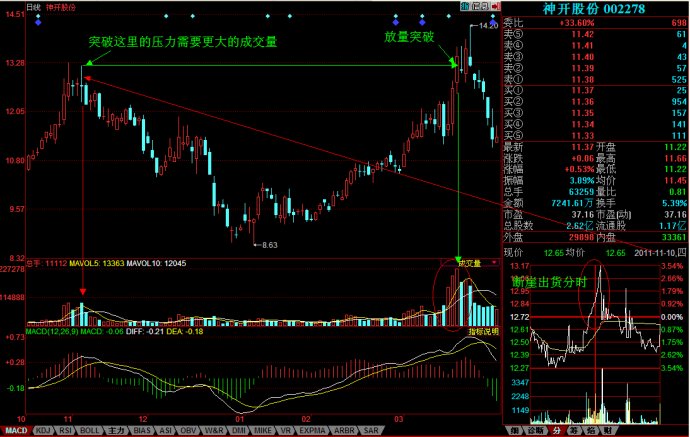Show the BOLL indicator

[90, 430]
